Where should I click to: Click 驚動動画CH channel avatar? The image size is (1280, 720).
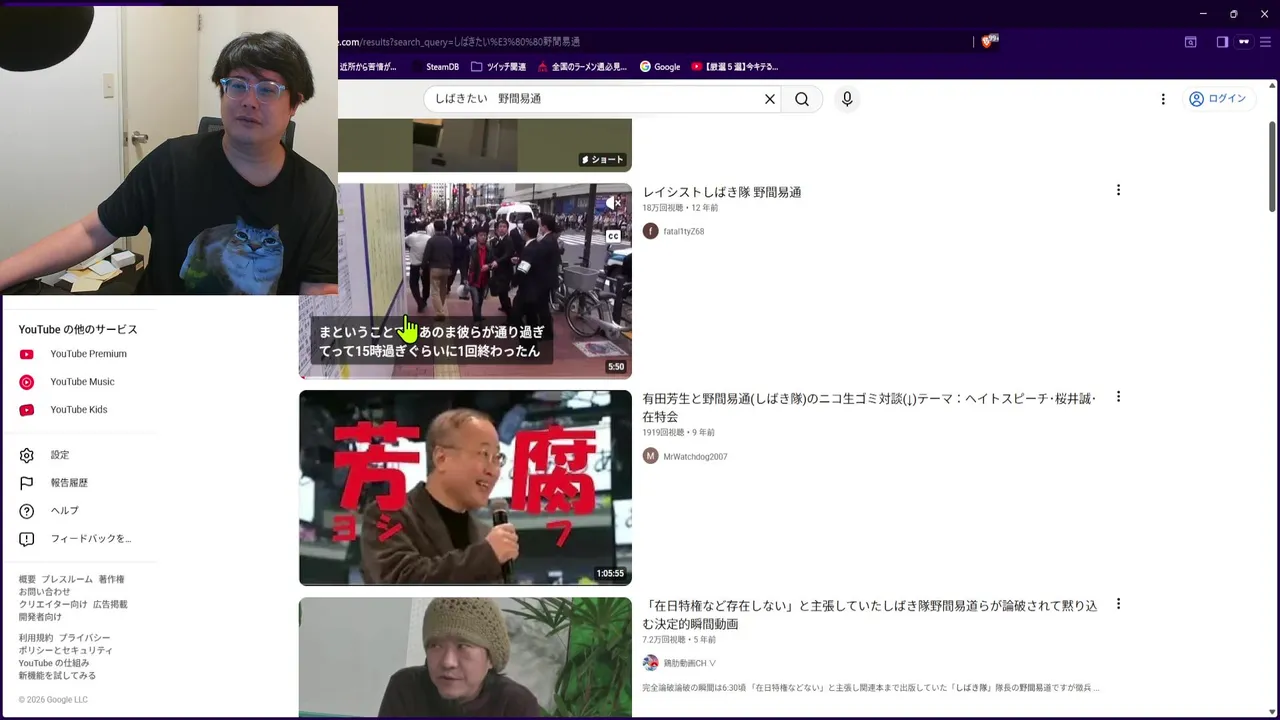point(651,663)
